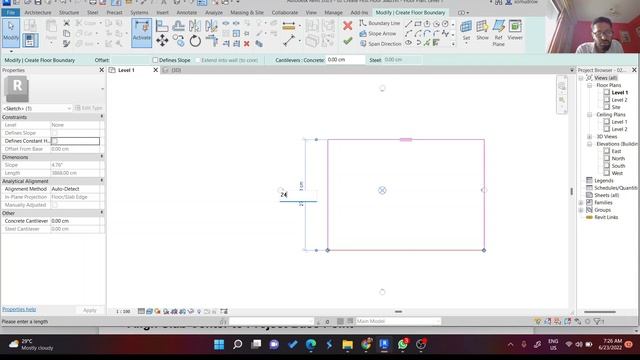Toggle Extend into wall (to core) checkbox
Image resolution: width=640 pixels, height=360 pixels.
(x=198, y=60)
